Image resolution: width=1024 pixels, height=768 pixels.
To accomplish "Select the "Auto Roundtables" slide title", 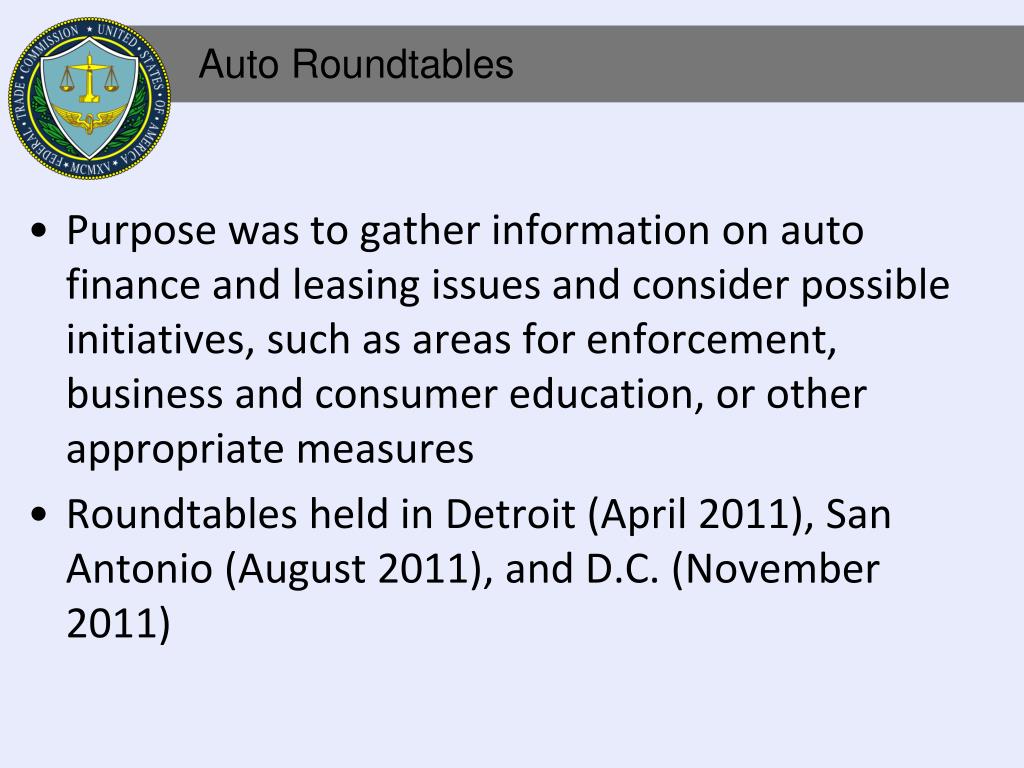I will tap(356, 66).
